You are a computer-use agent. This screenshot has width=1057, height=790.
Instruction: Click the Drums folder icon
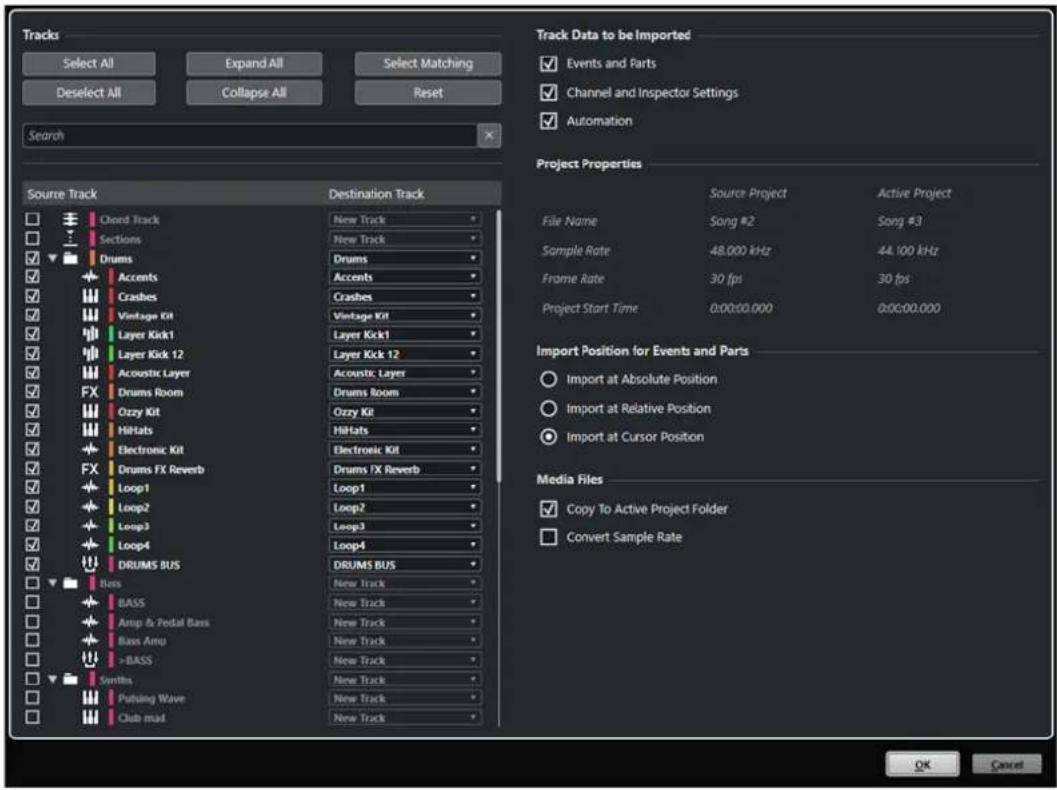(70, 258)
